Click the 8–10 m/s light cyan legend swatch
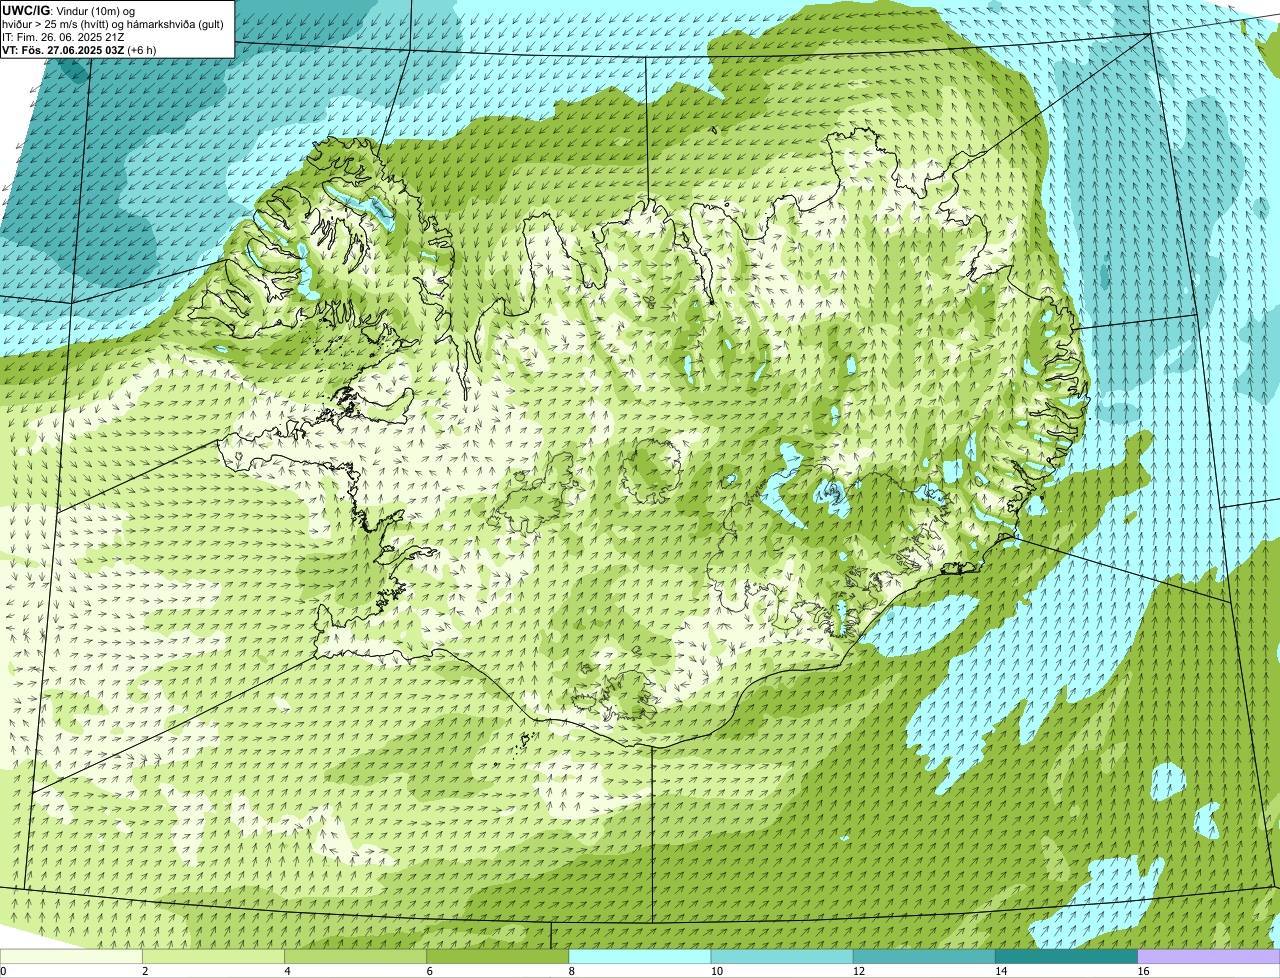 tap(640, 957)
